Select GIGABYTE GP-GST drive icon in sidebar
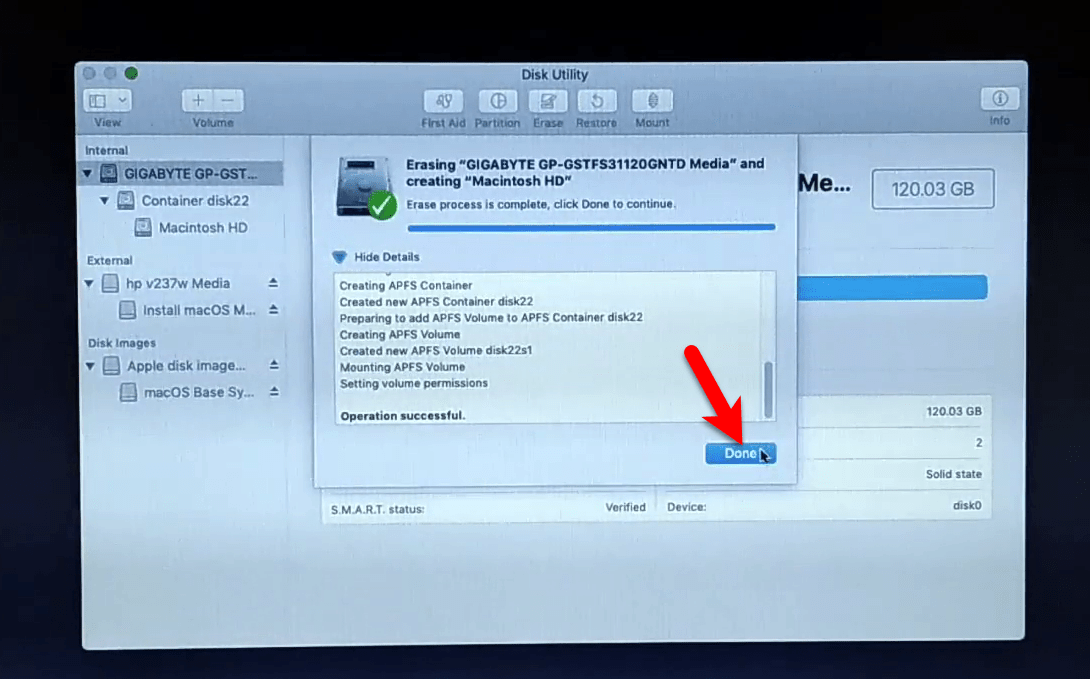This screenshot has width=1090, height=679. pyautogui.click(x=108, y=173)
